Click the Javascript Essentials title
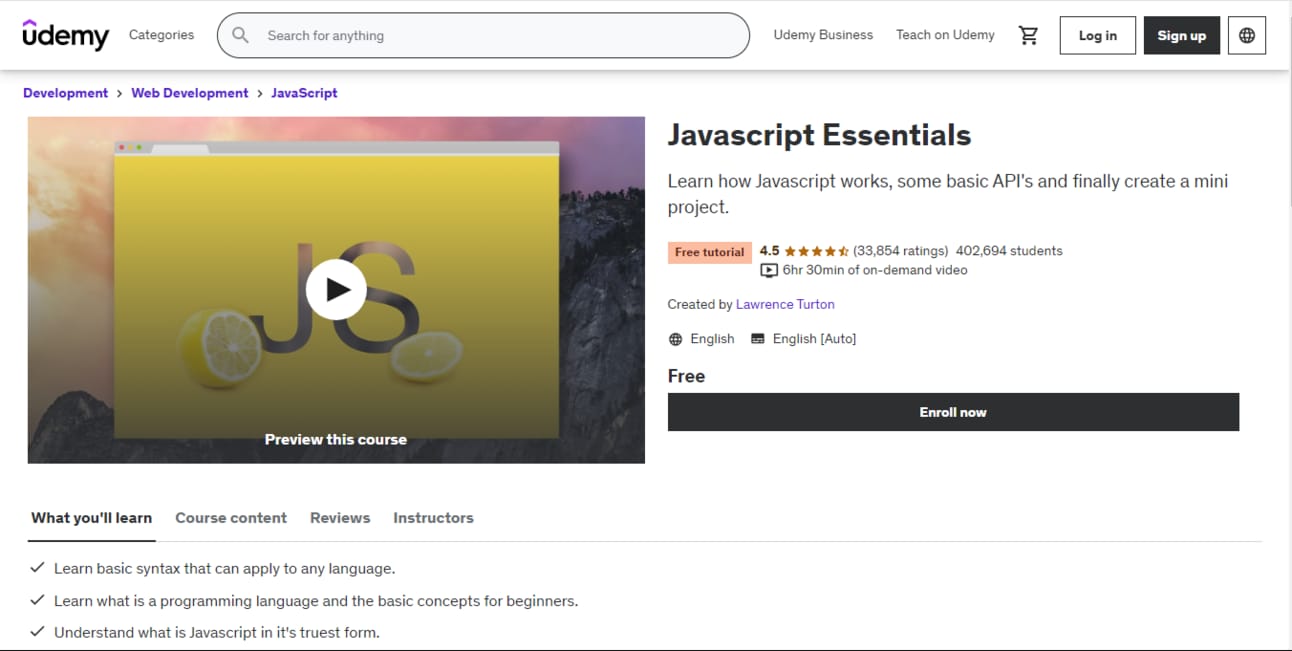Viewport: 1292px width, 651px height. 819,135
